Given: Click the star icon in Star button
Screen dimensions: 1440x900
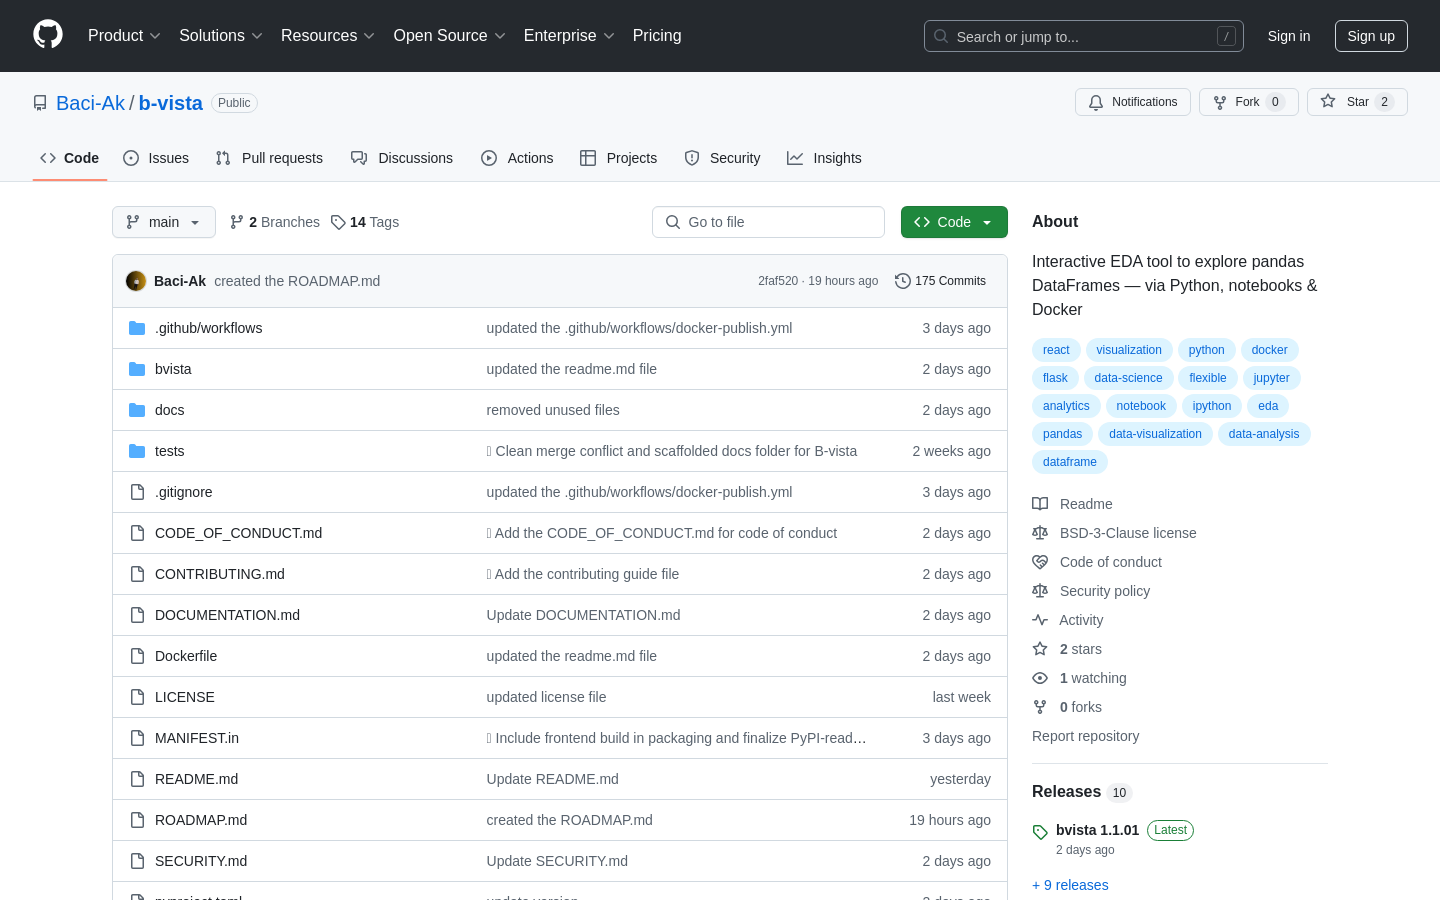Looking at the screenshot, I should pyautogui.click(x=1328, y=102).
